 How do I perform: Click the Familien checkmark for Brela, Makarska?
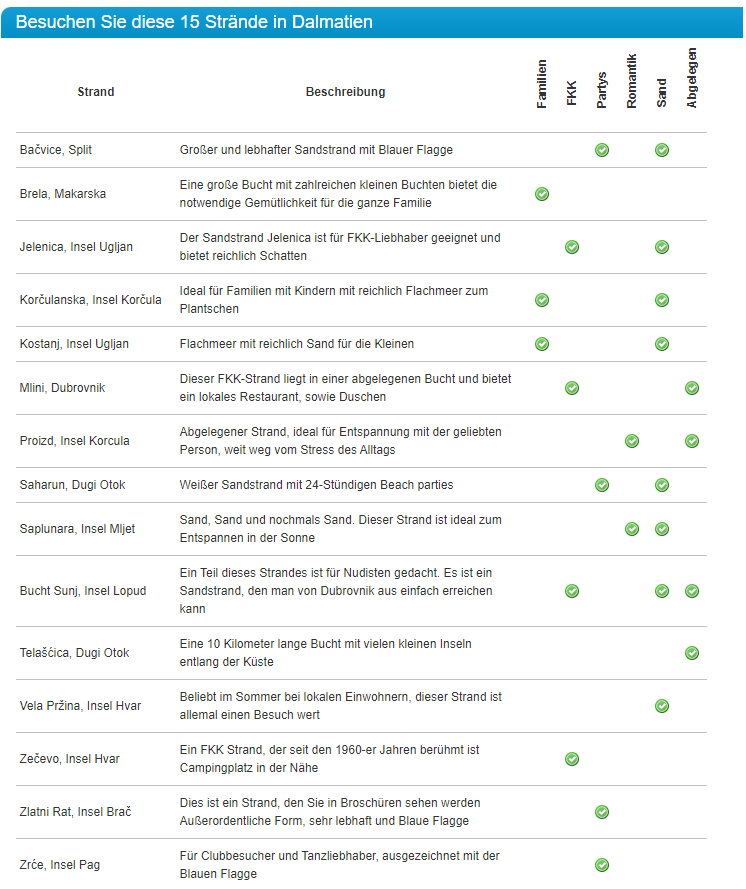pyautogui.click(x=542, y=194)
